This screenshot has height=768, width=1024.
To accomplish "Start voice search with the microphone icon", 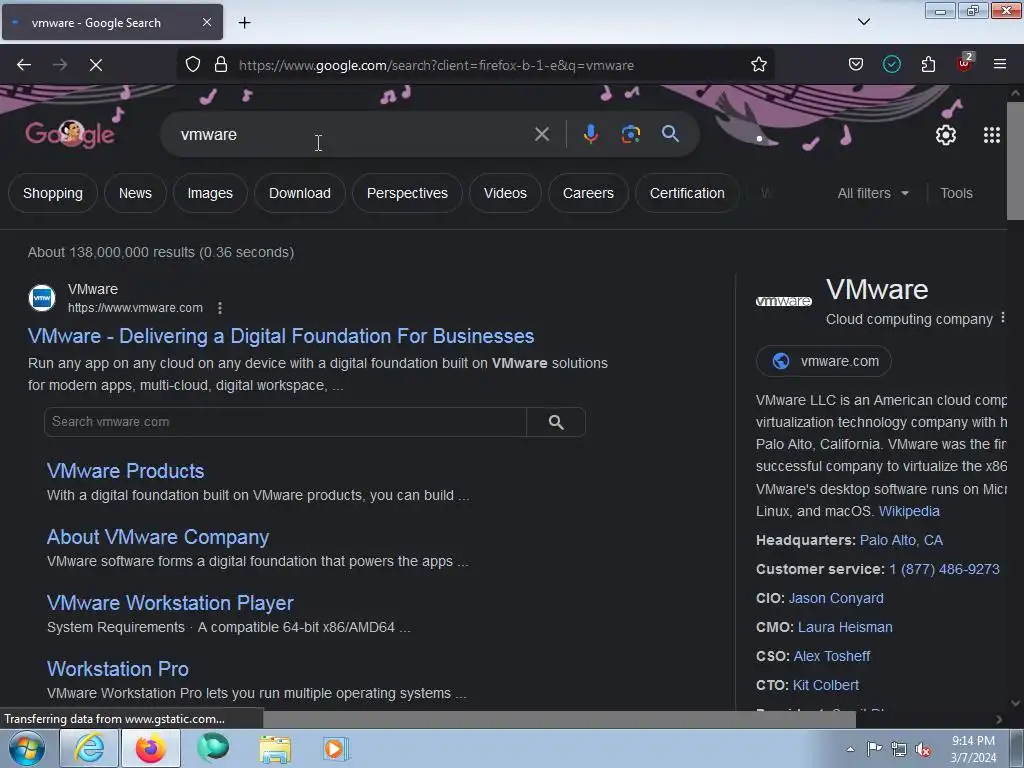I will tap(590, 134).
